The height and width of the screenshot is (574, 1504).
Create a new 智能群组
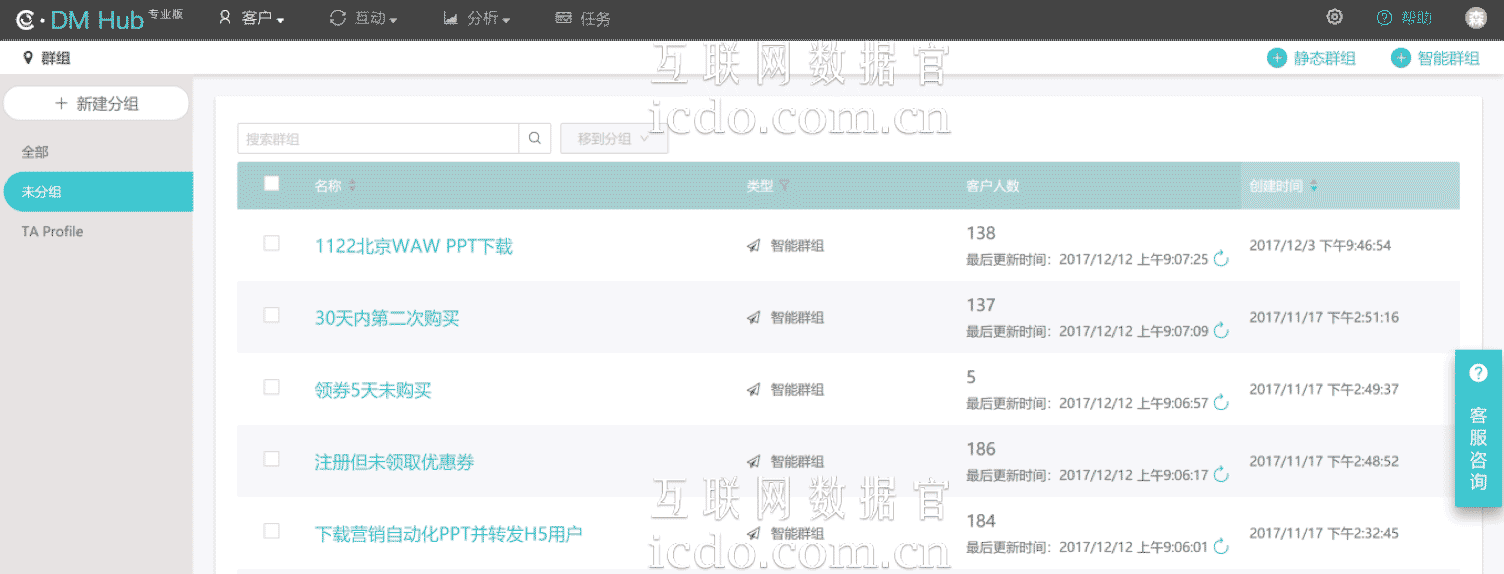[x=1436, y=58]
